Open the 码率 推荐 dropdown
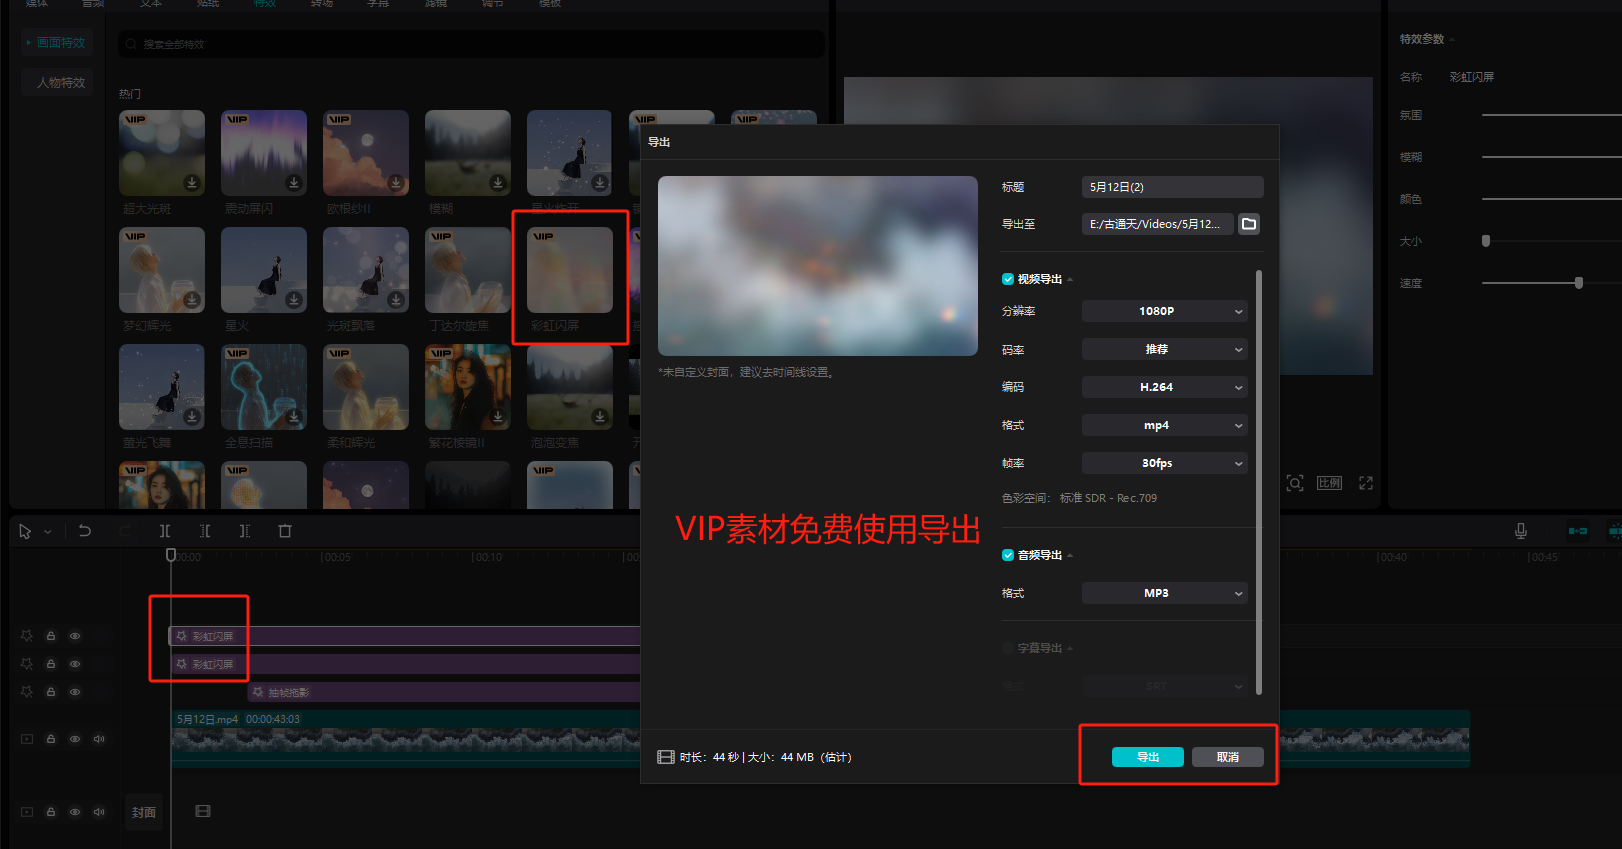This screenshot has width=1622, height=849. (1164, 349)
